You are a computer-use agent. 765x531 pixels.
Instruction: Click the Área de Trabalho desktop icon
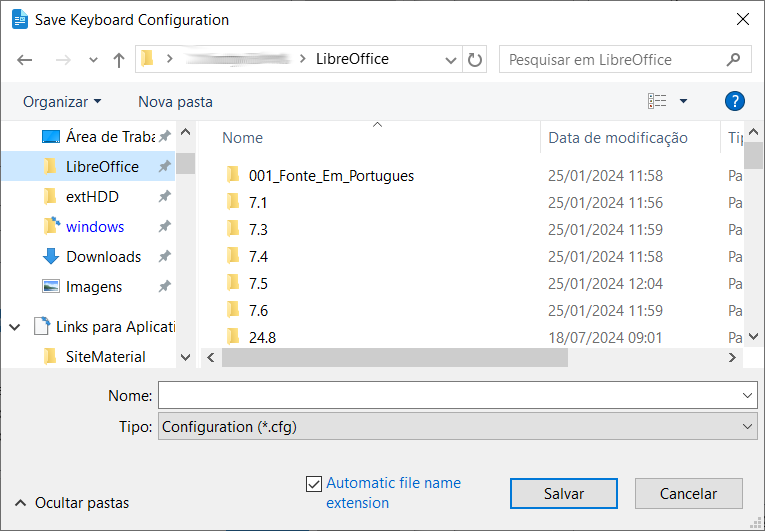51,137
